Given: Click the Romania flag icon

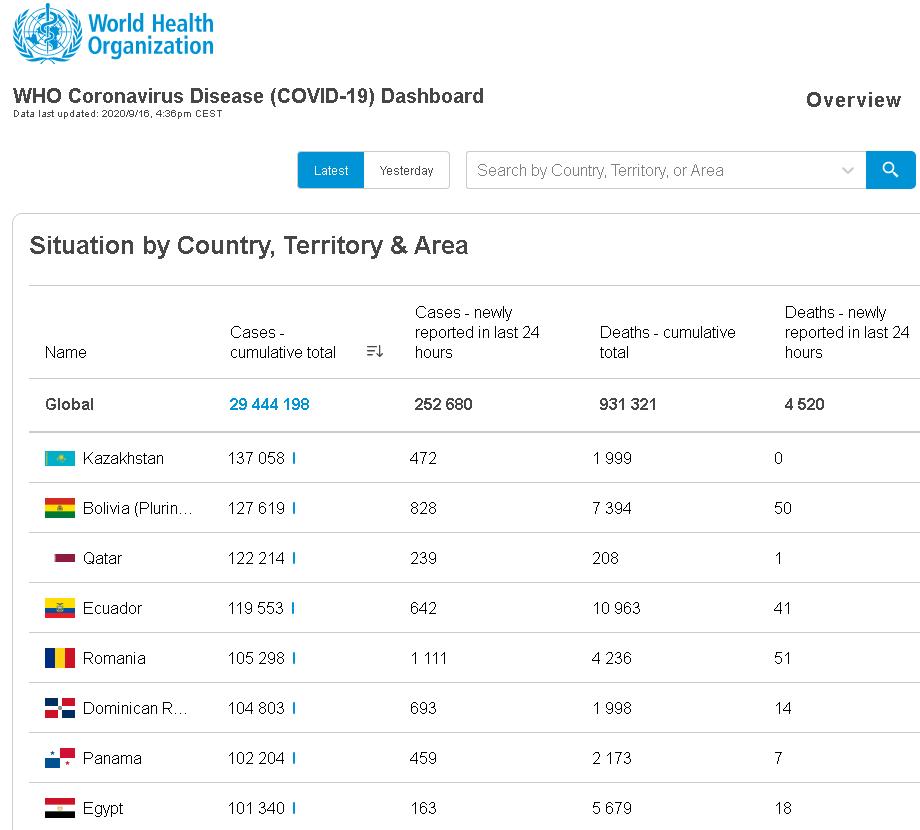Looking at the screenshot, I should [x=60, y=658].
